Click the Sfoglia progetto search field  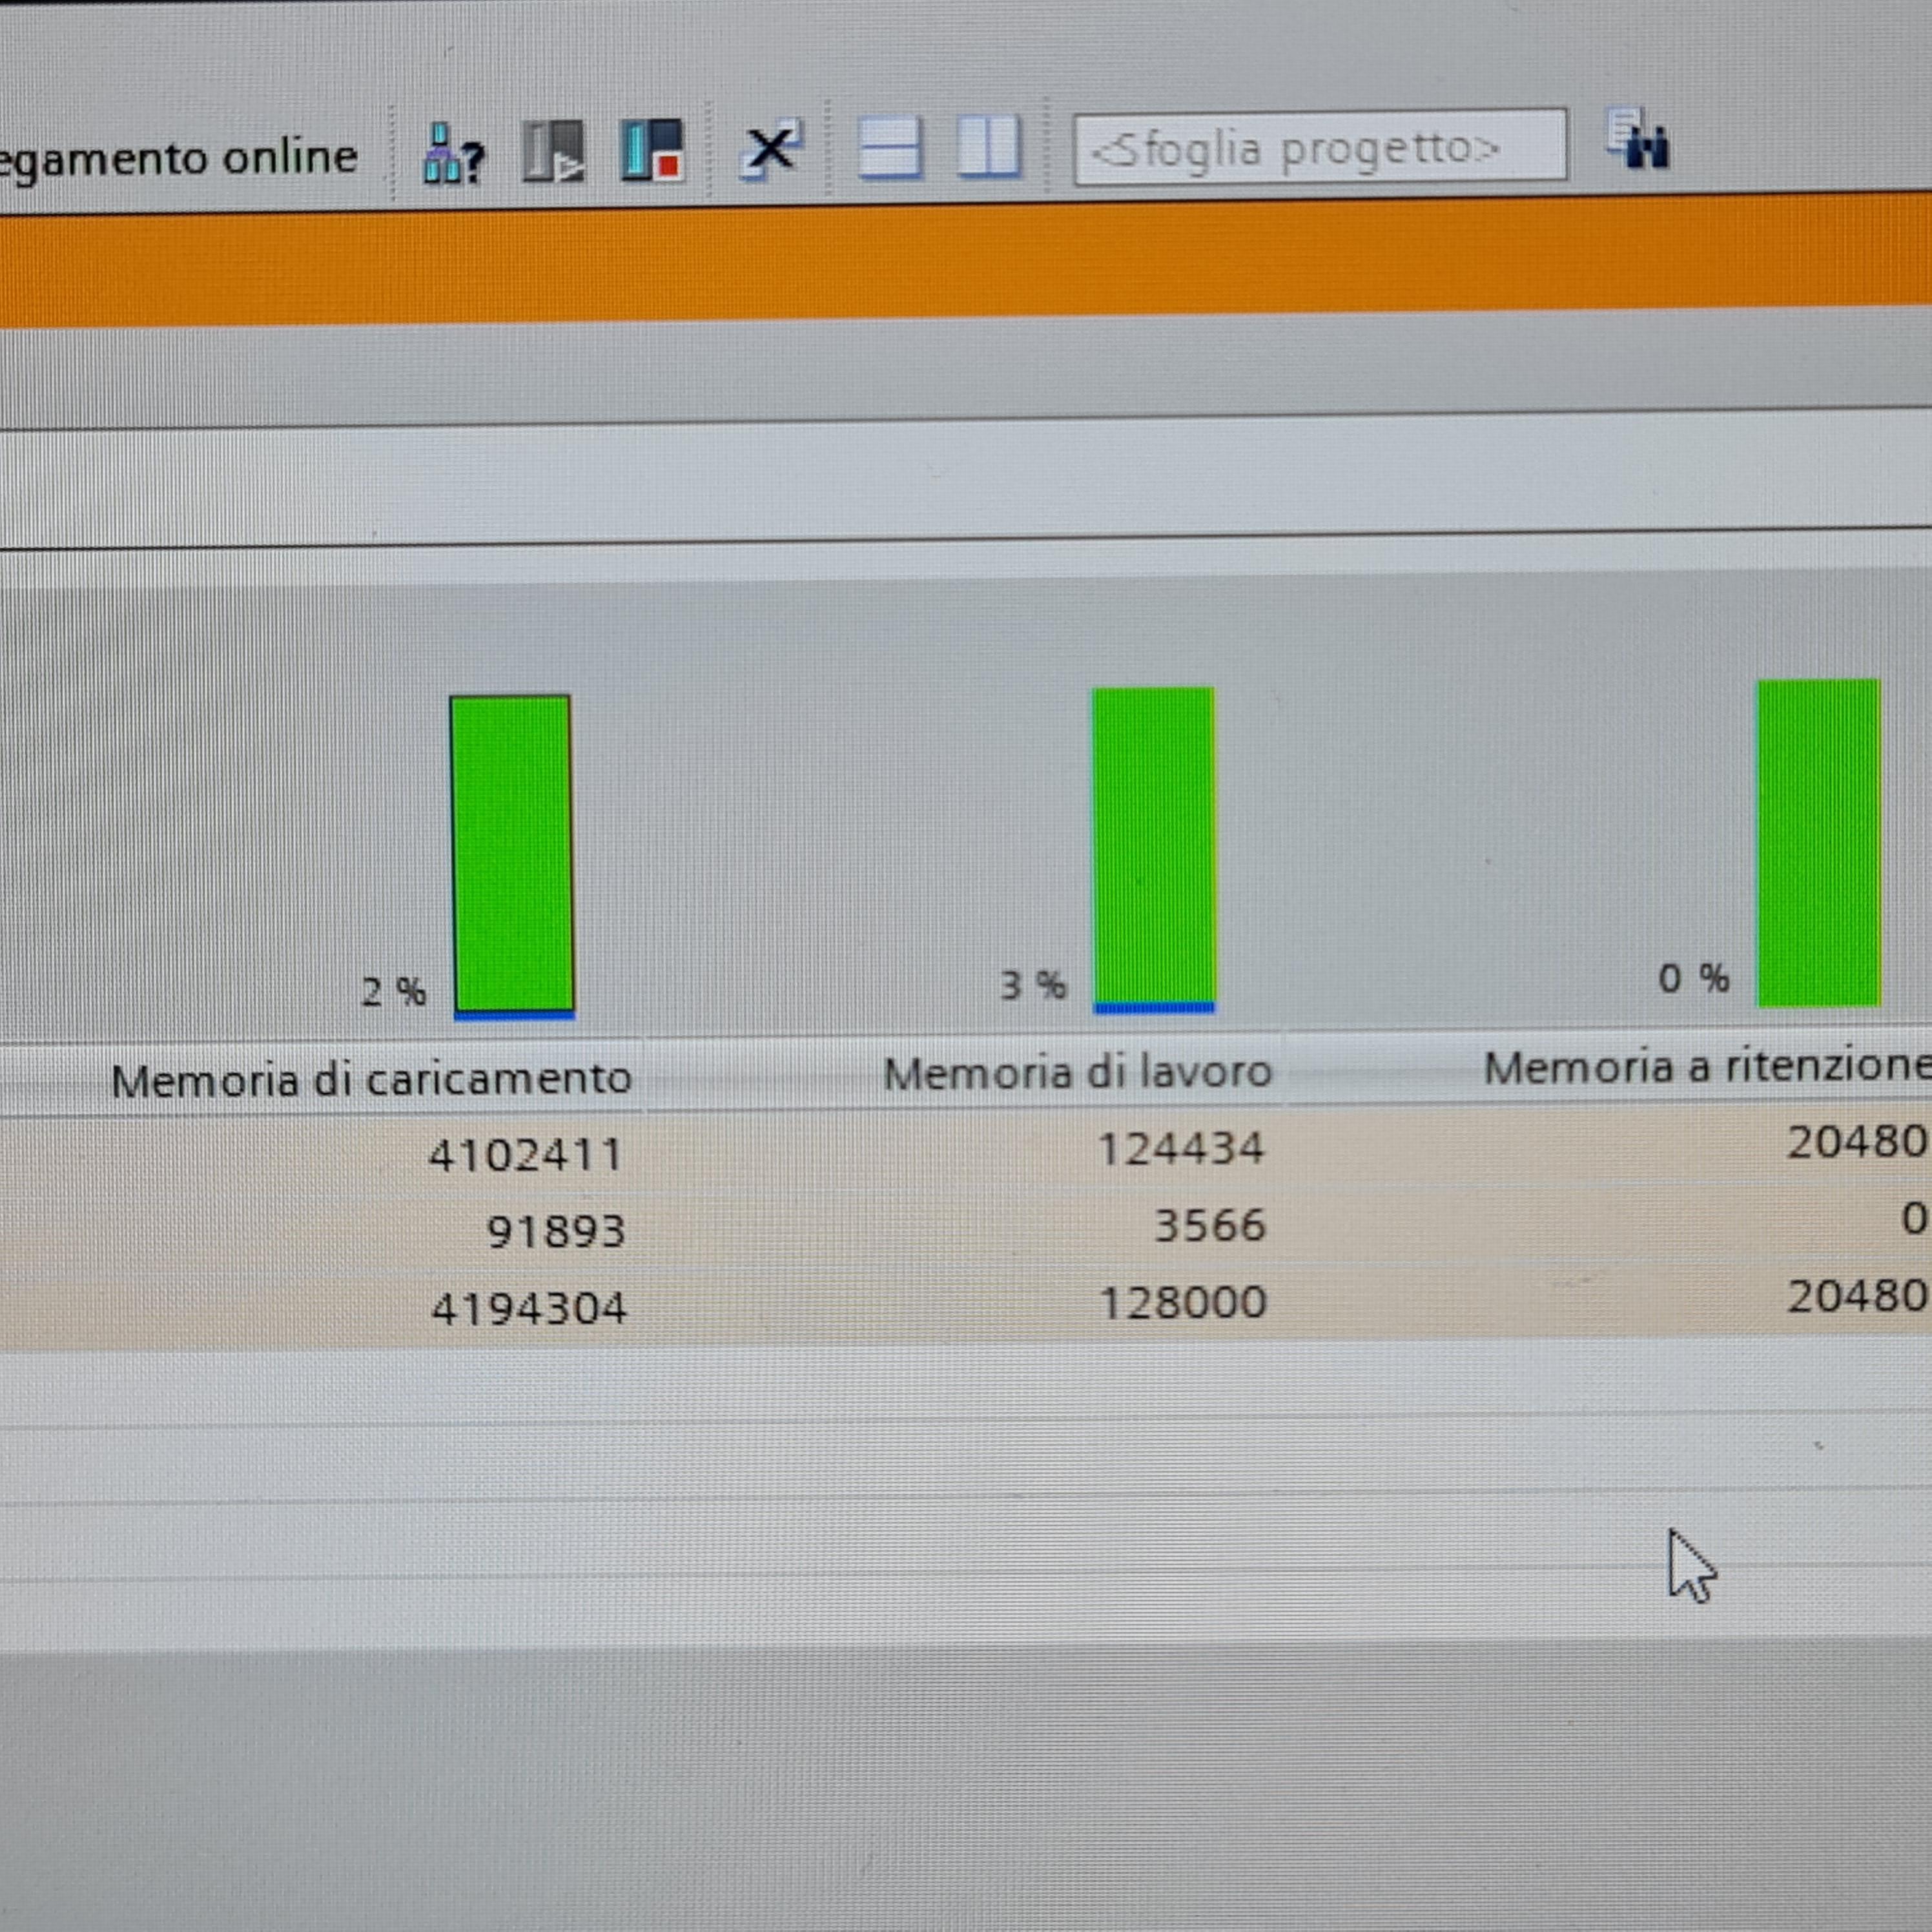(1320, 147)
